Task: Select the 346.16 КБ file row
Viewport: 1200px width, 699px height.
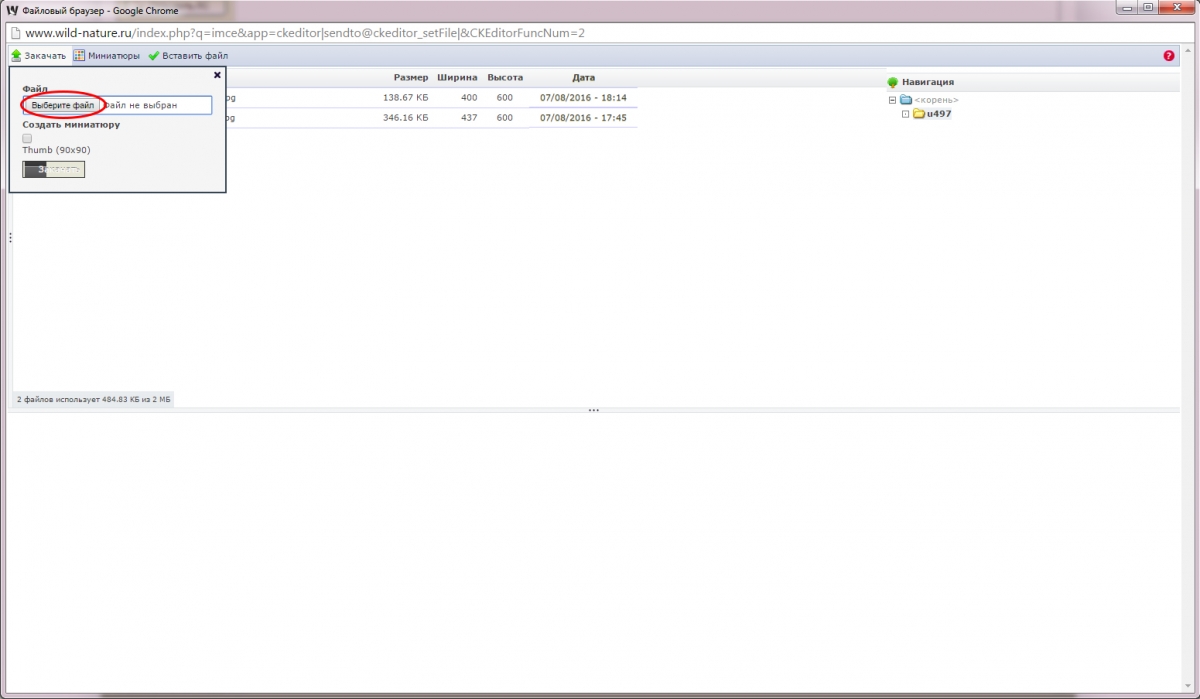Action: [405, 118]
